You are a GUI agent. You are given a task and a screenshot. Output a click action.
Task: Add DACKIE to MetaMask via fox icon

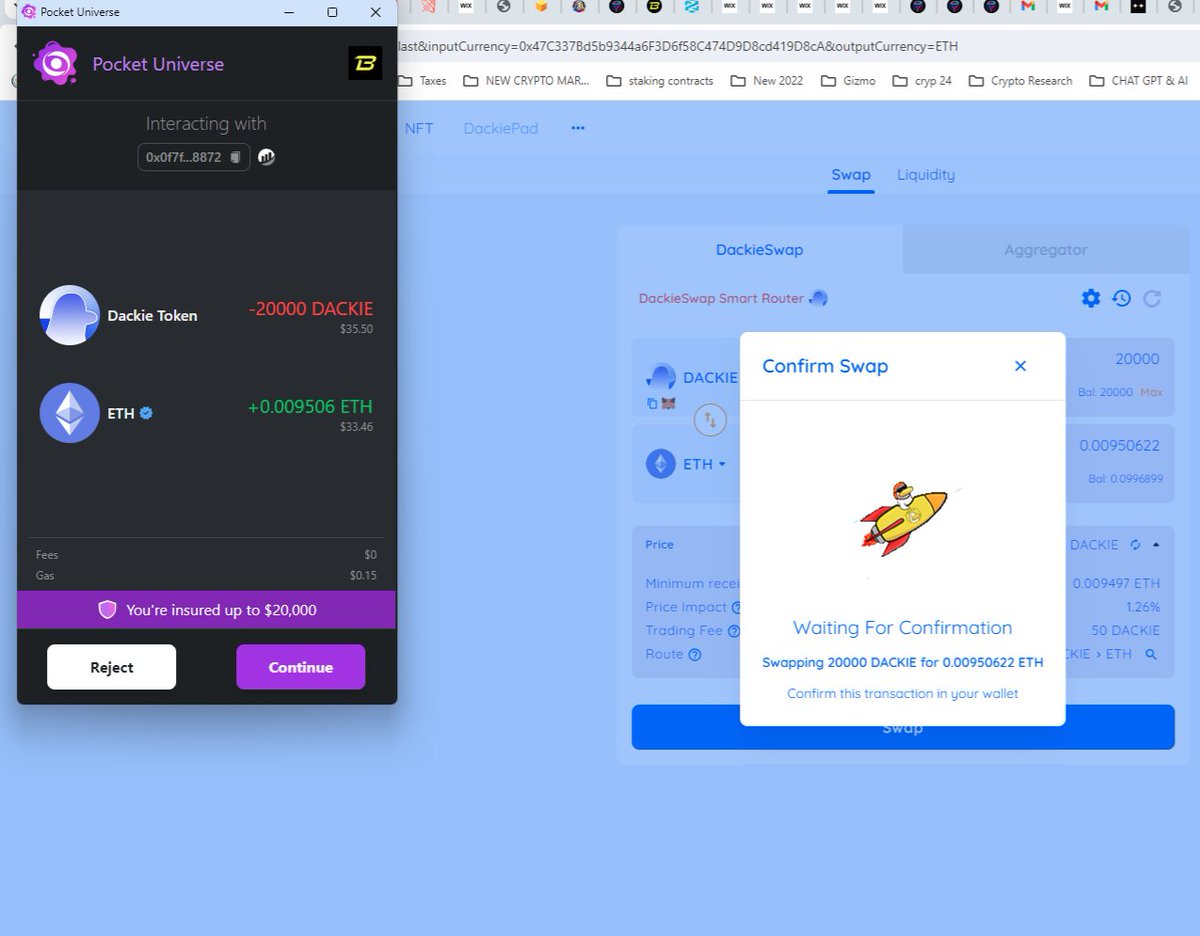tap(668, 403)
